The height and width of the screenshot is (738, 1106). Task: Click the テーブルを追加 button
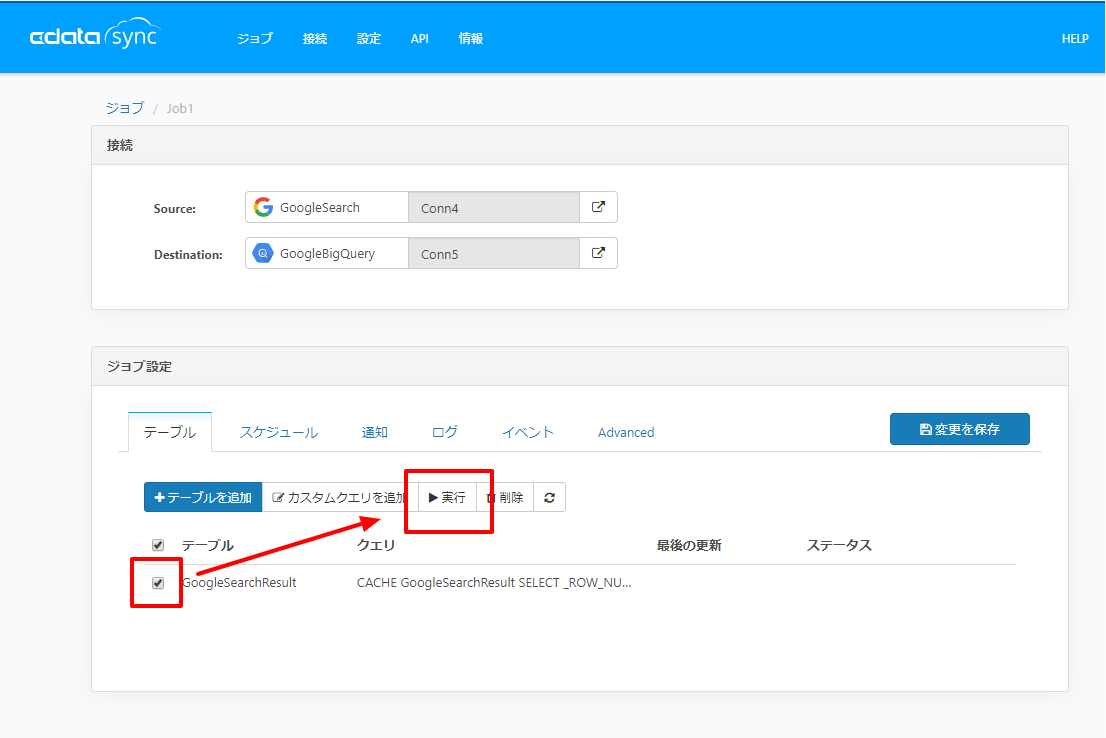[203, 497]
